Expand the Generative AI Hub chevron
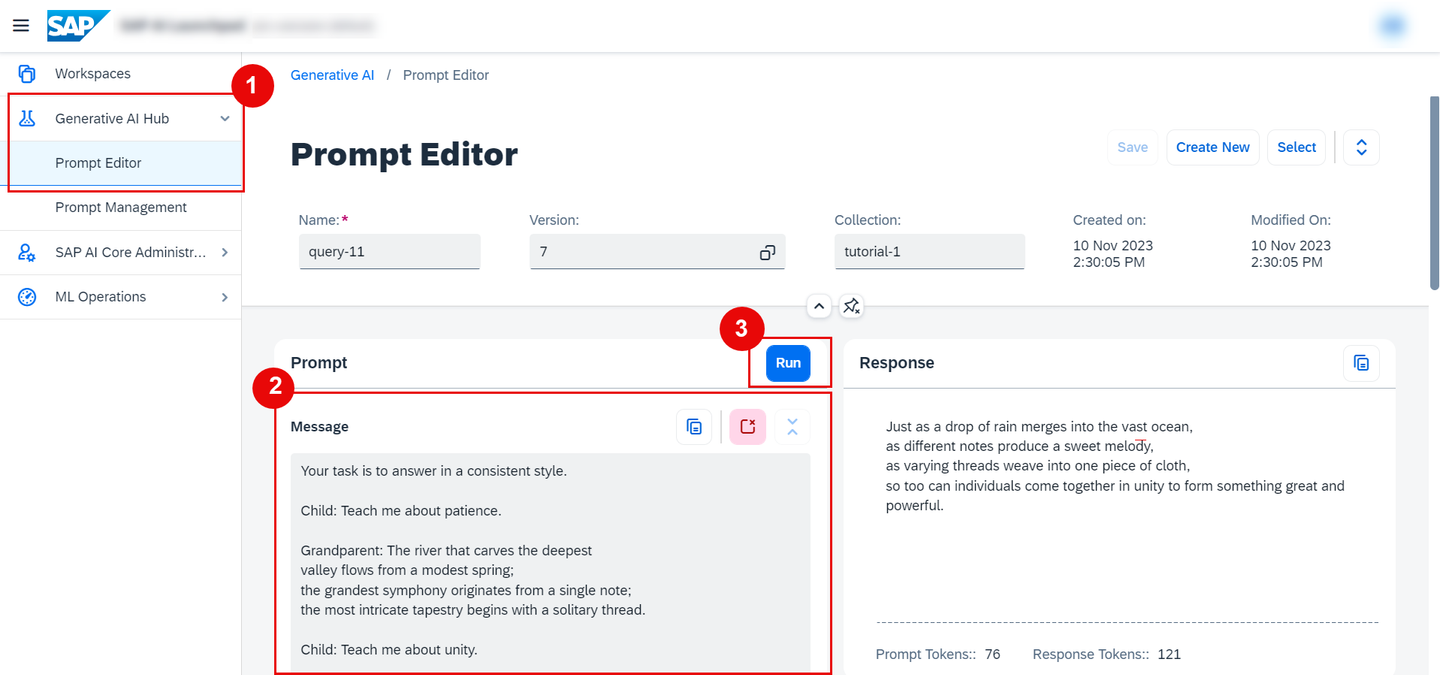1440x675 pixels. click(225, 119)
